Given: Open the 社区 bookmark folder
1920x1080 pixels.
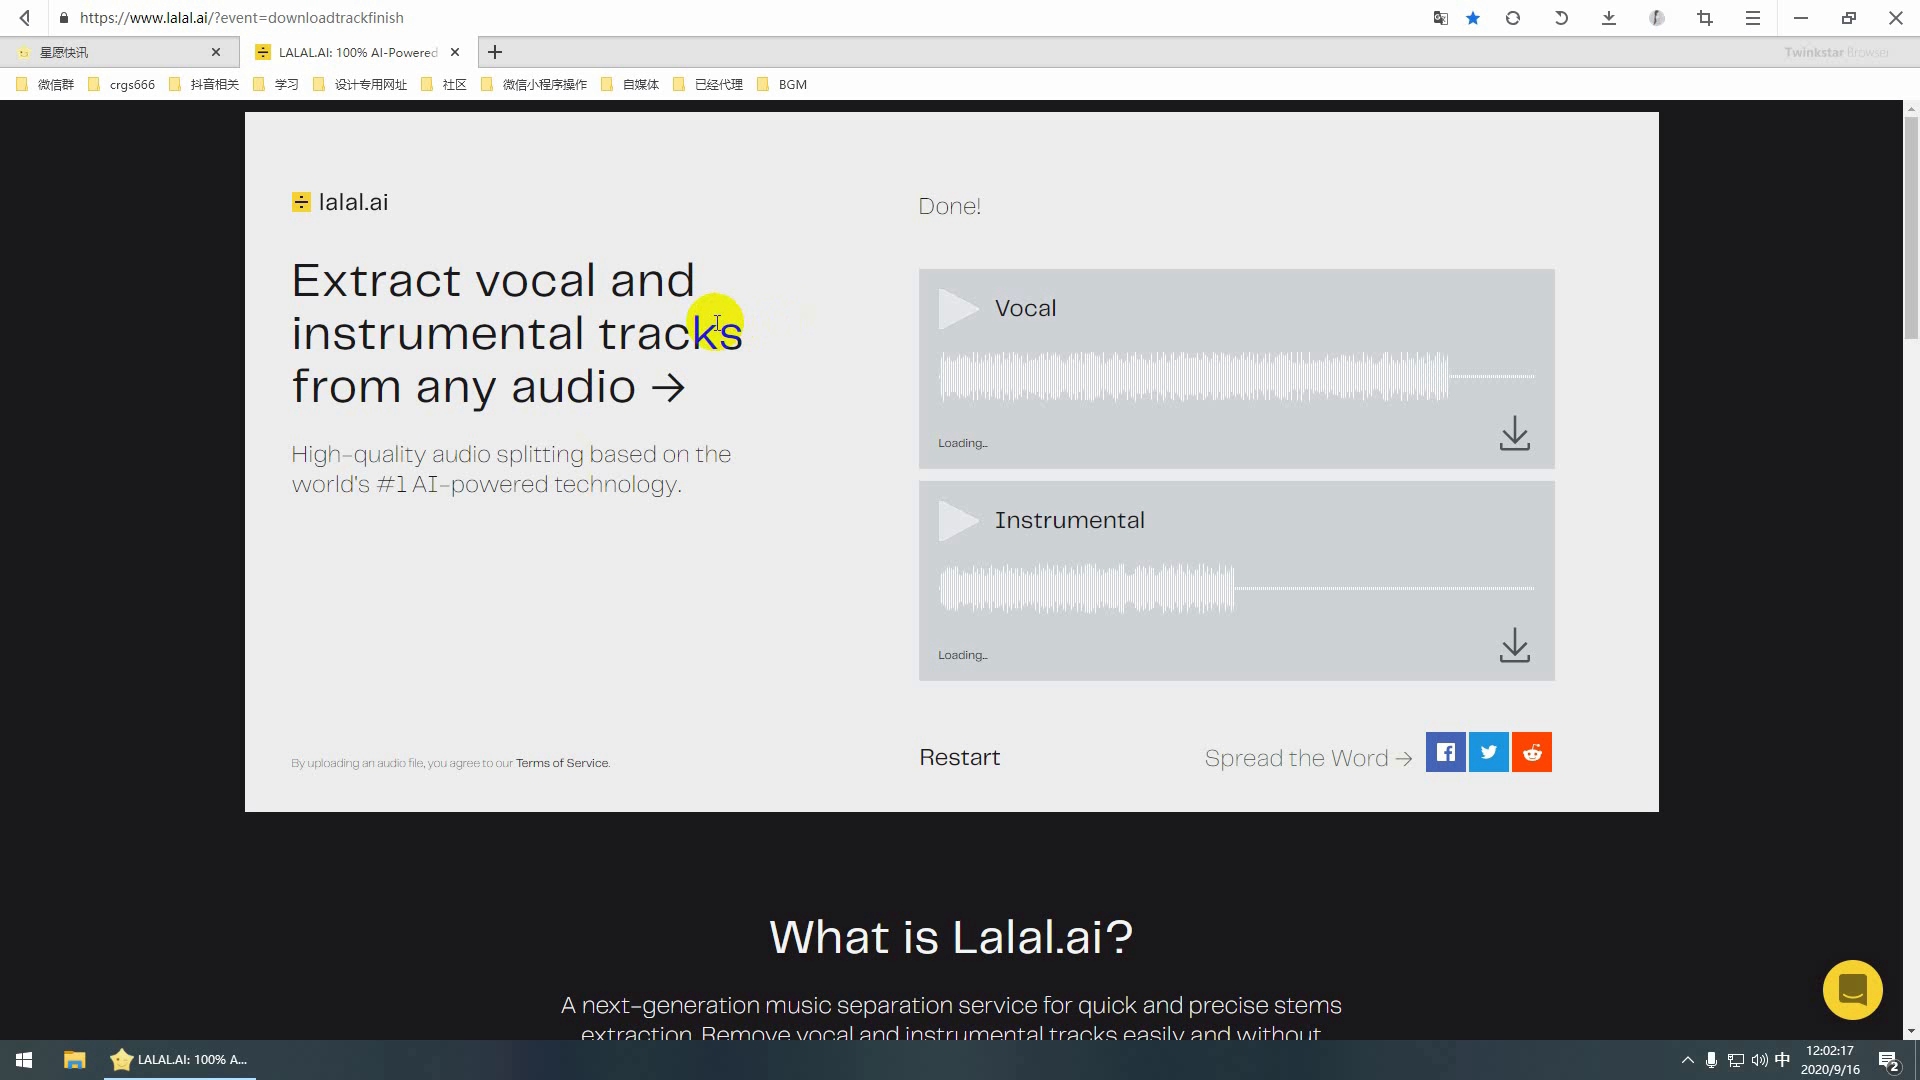Looking at the screenshot, I should (444, 85).
